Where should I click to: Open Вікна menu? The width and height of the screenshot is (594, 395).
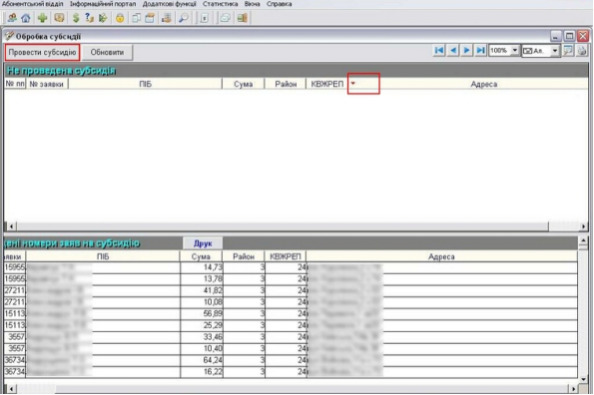pos(252,4)
